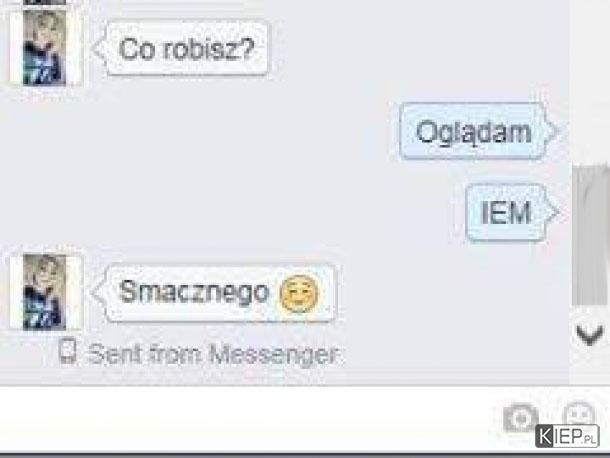This screenshot has height=458, width=610.
Task: Click the scrollbar track above the thumb
Action: point(591,82)
